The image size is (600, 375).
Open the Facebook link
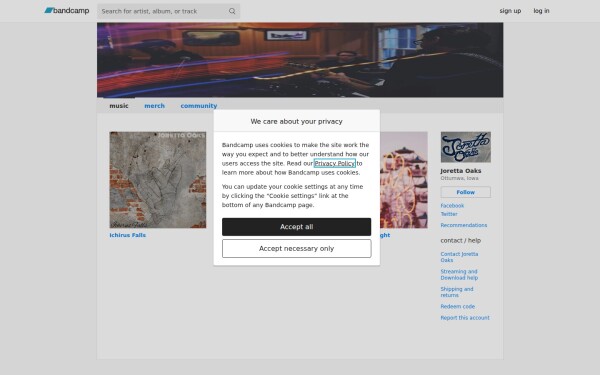452,205
